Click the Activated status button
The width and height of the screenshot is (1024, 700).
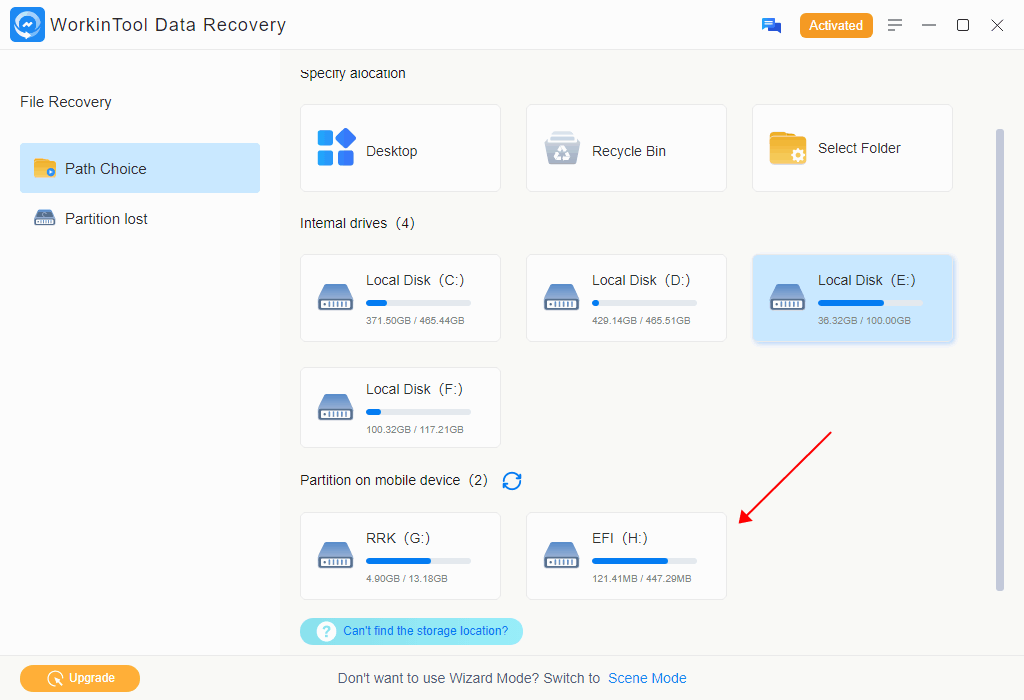(x=836, y=26)
